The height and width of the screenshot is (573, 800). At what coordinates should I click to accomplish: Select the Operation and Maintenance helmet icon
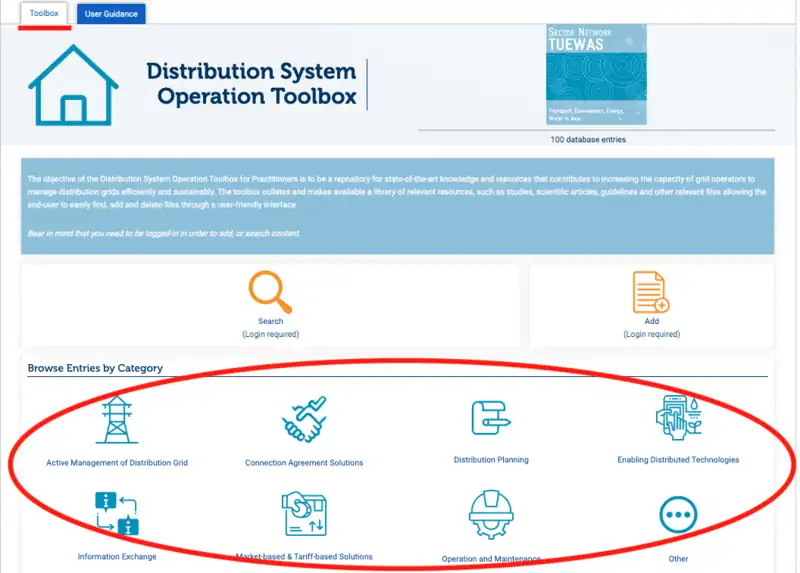[491, 514]
